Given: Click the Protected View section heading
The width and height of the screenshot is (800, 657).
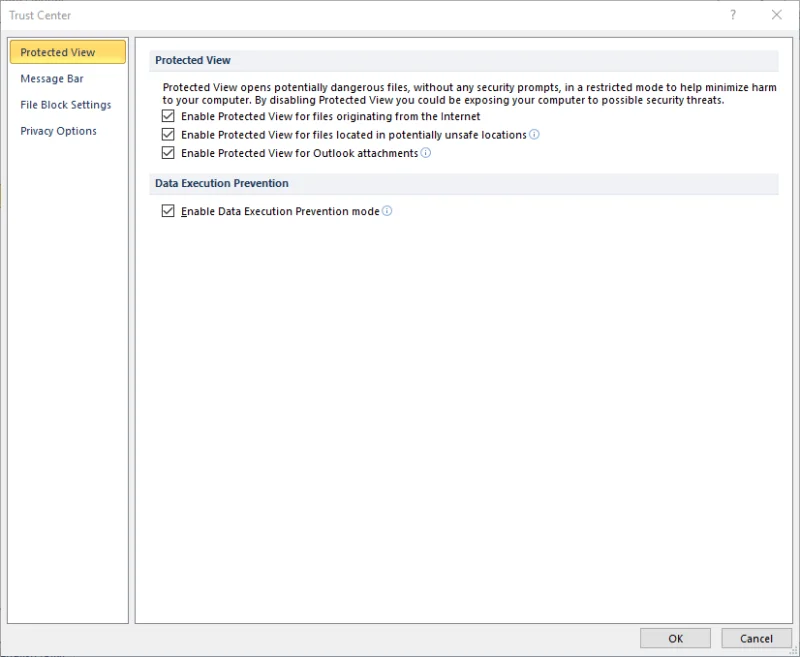Looking at the screenshot, I should 193,60.
